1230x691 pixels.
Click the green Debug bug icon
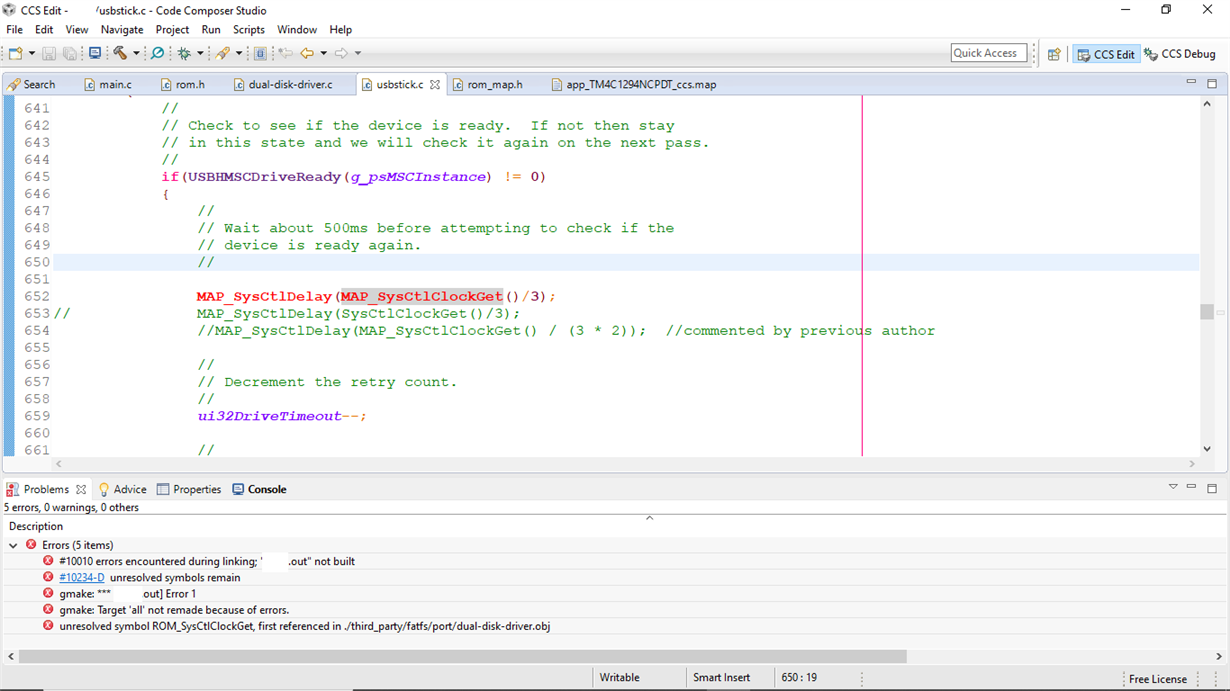tap(184, 53)
